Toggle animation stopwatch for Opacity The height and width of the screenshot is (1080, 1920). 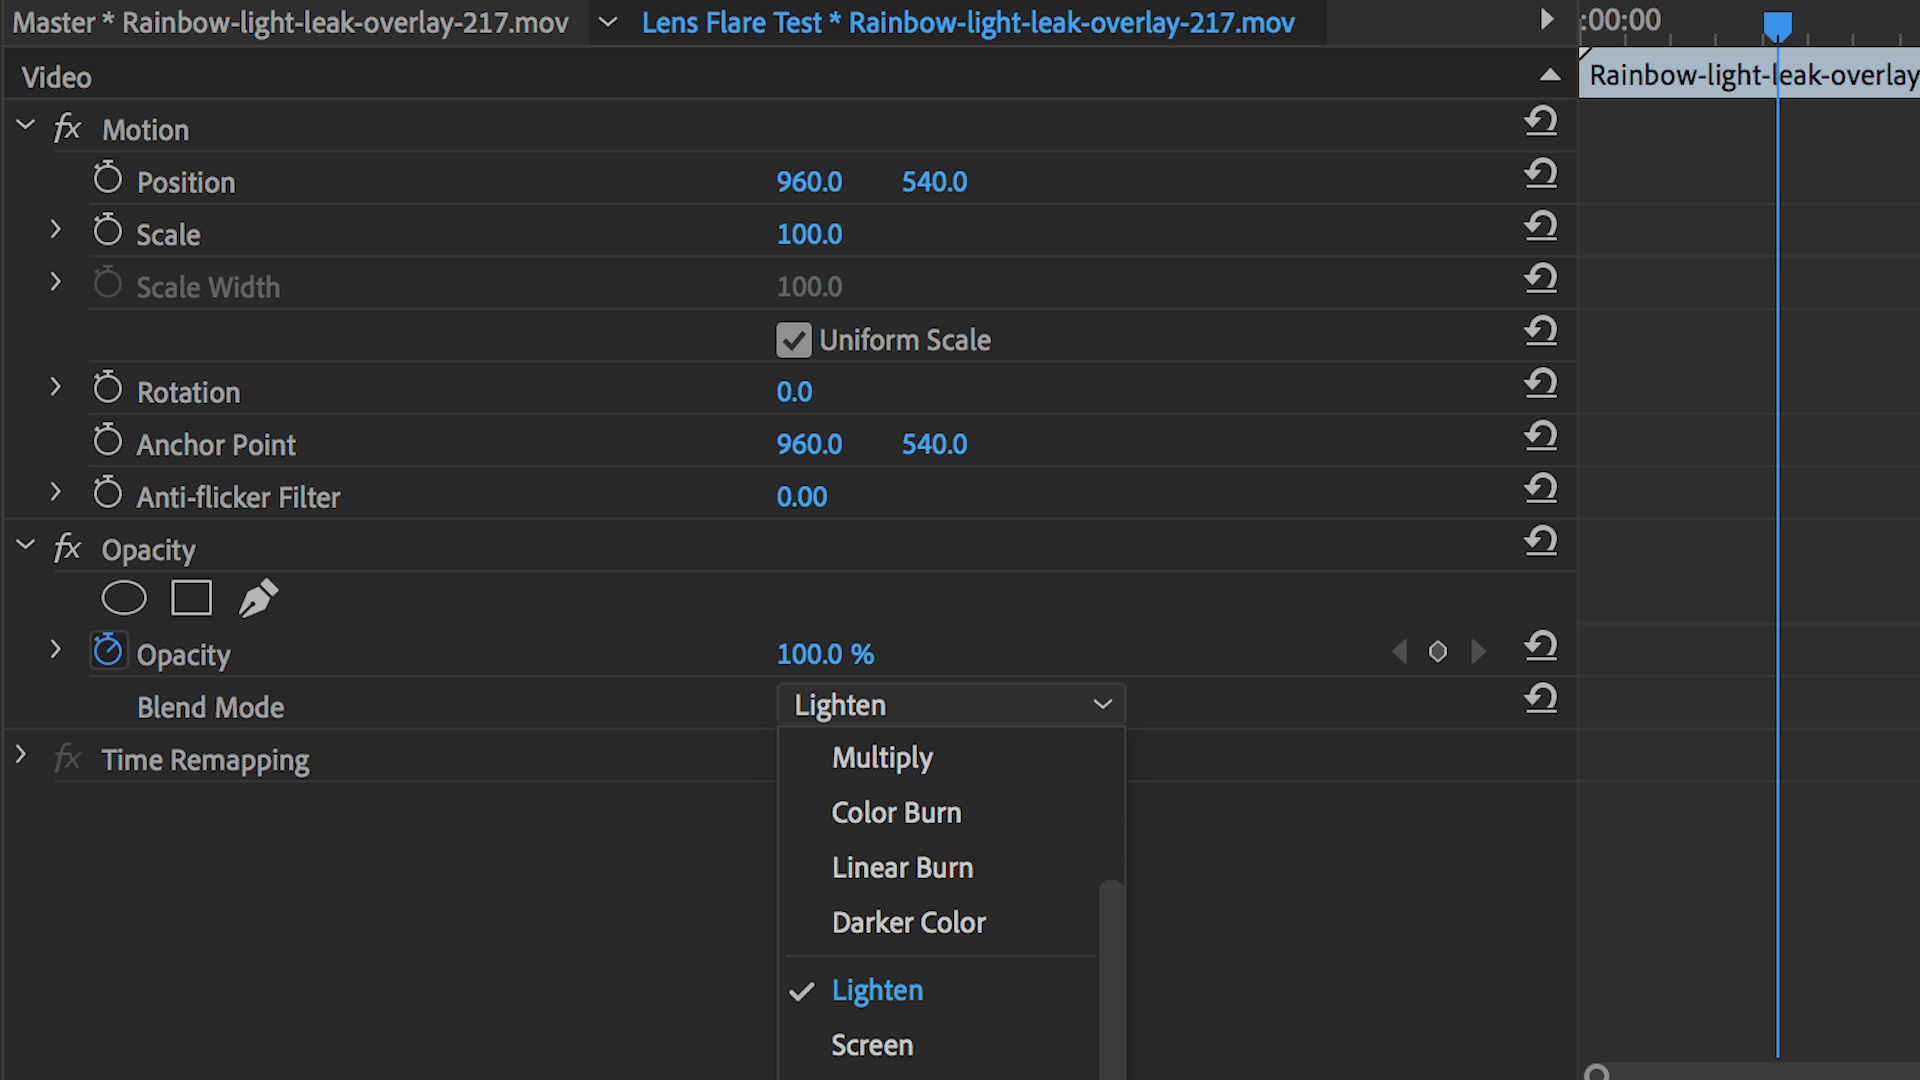click(108, 651)
